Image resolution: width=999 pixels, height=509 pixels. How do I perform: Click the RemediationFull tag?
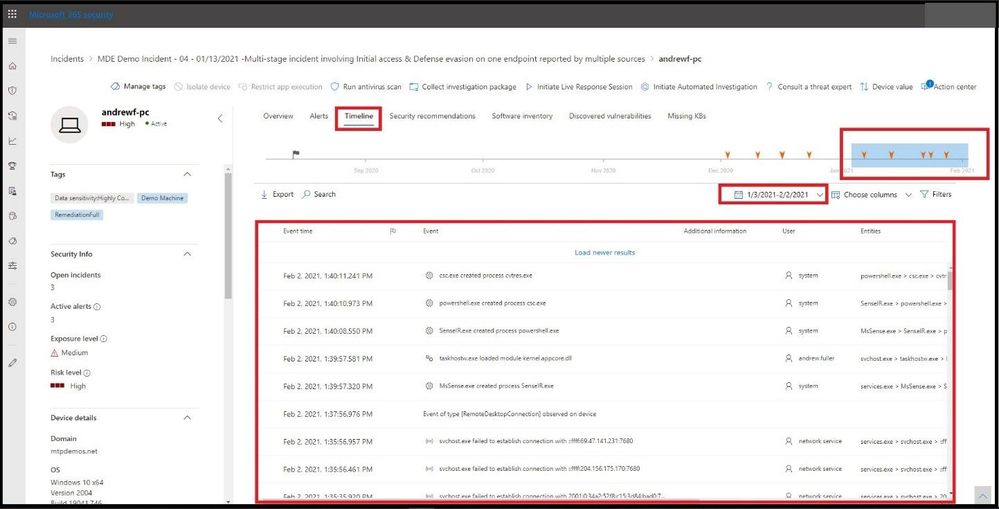tap(78, 215)
